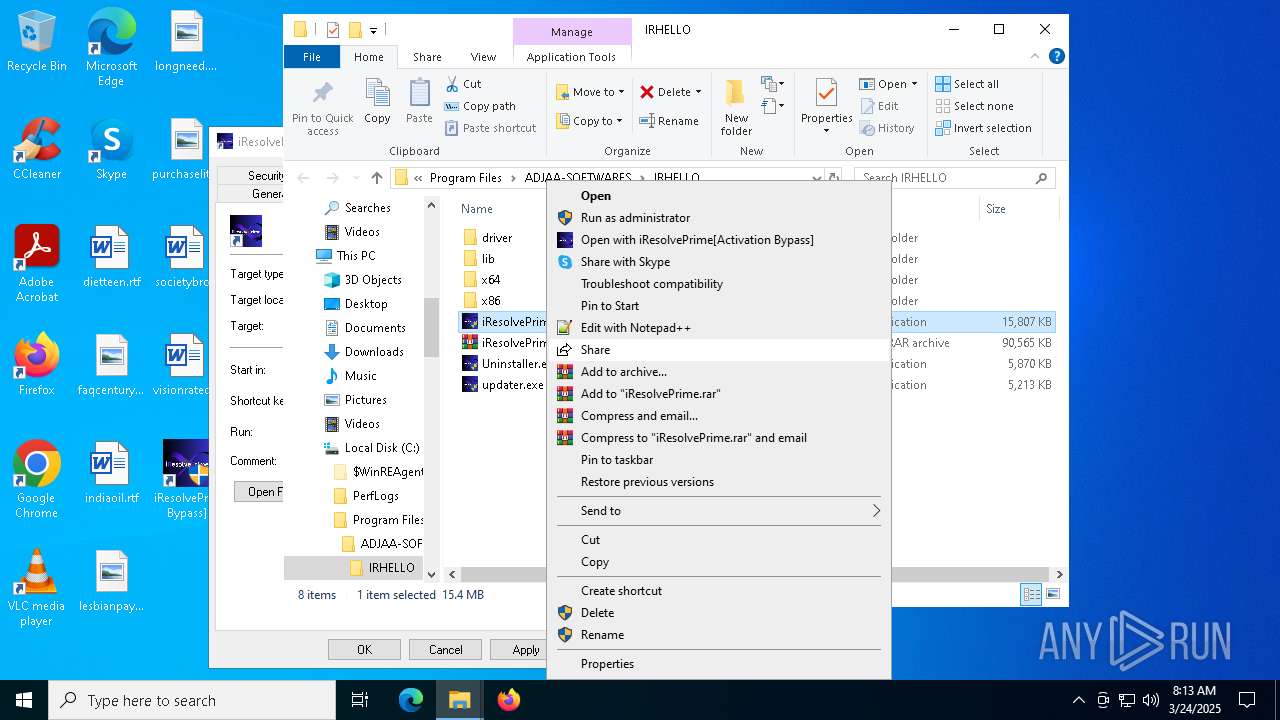Click Select all in ribbon

click(967, 84)
